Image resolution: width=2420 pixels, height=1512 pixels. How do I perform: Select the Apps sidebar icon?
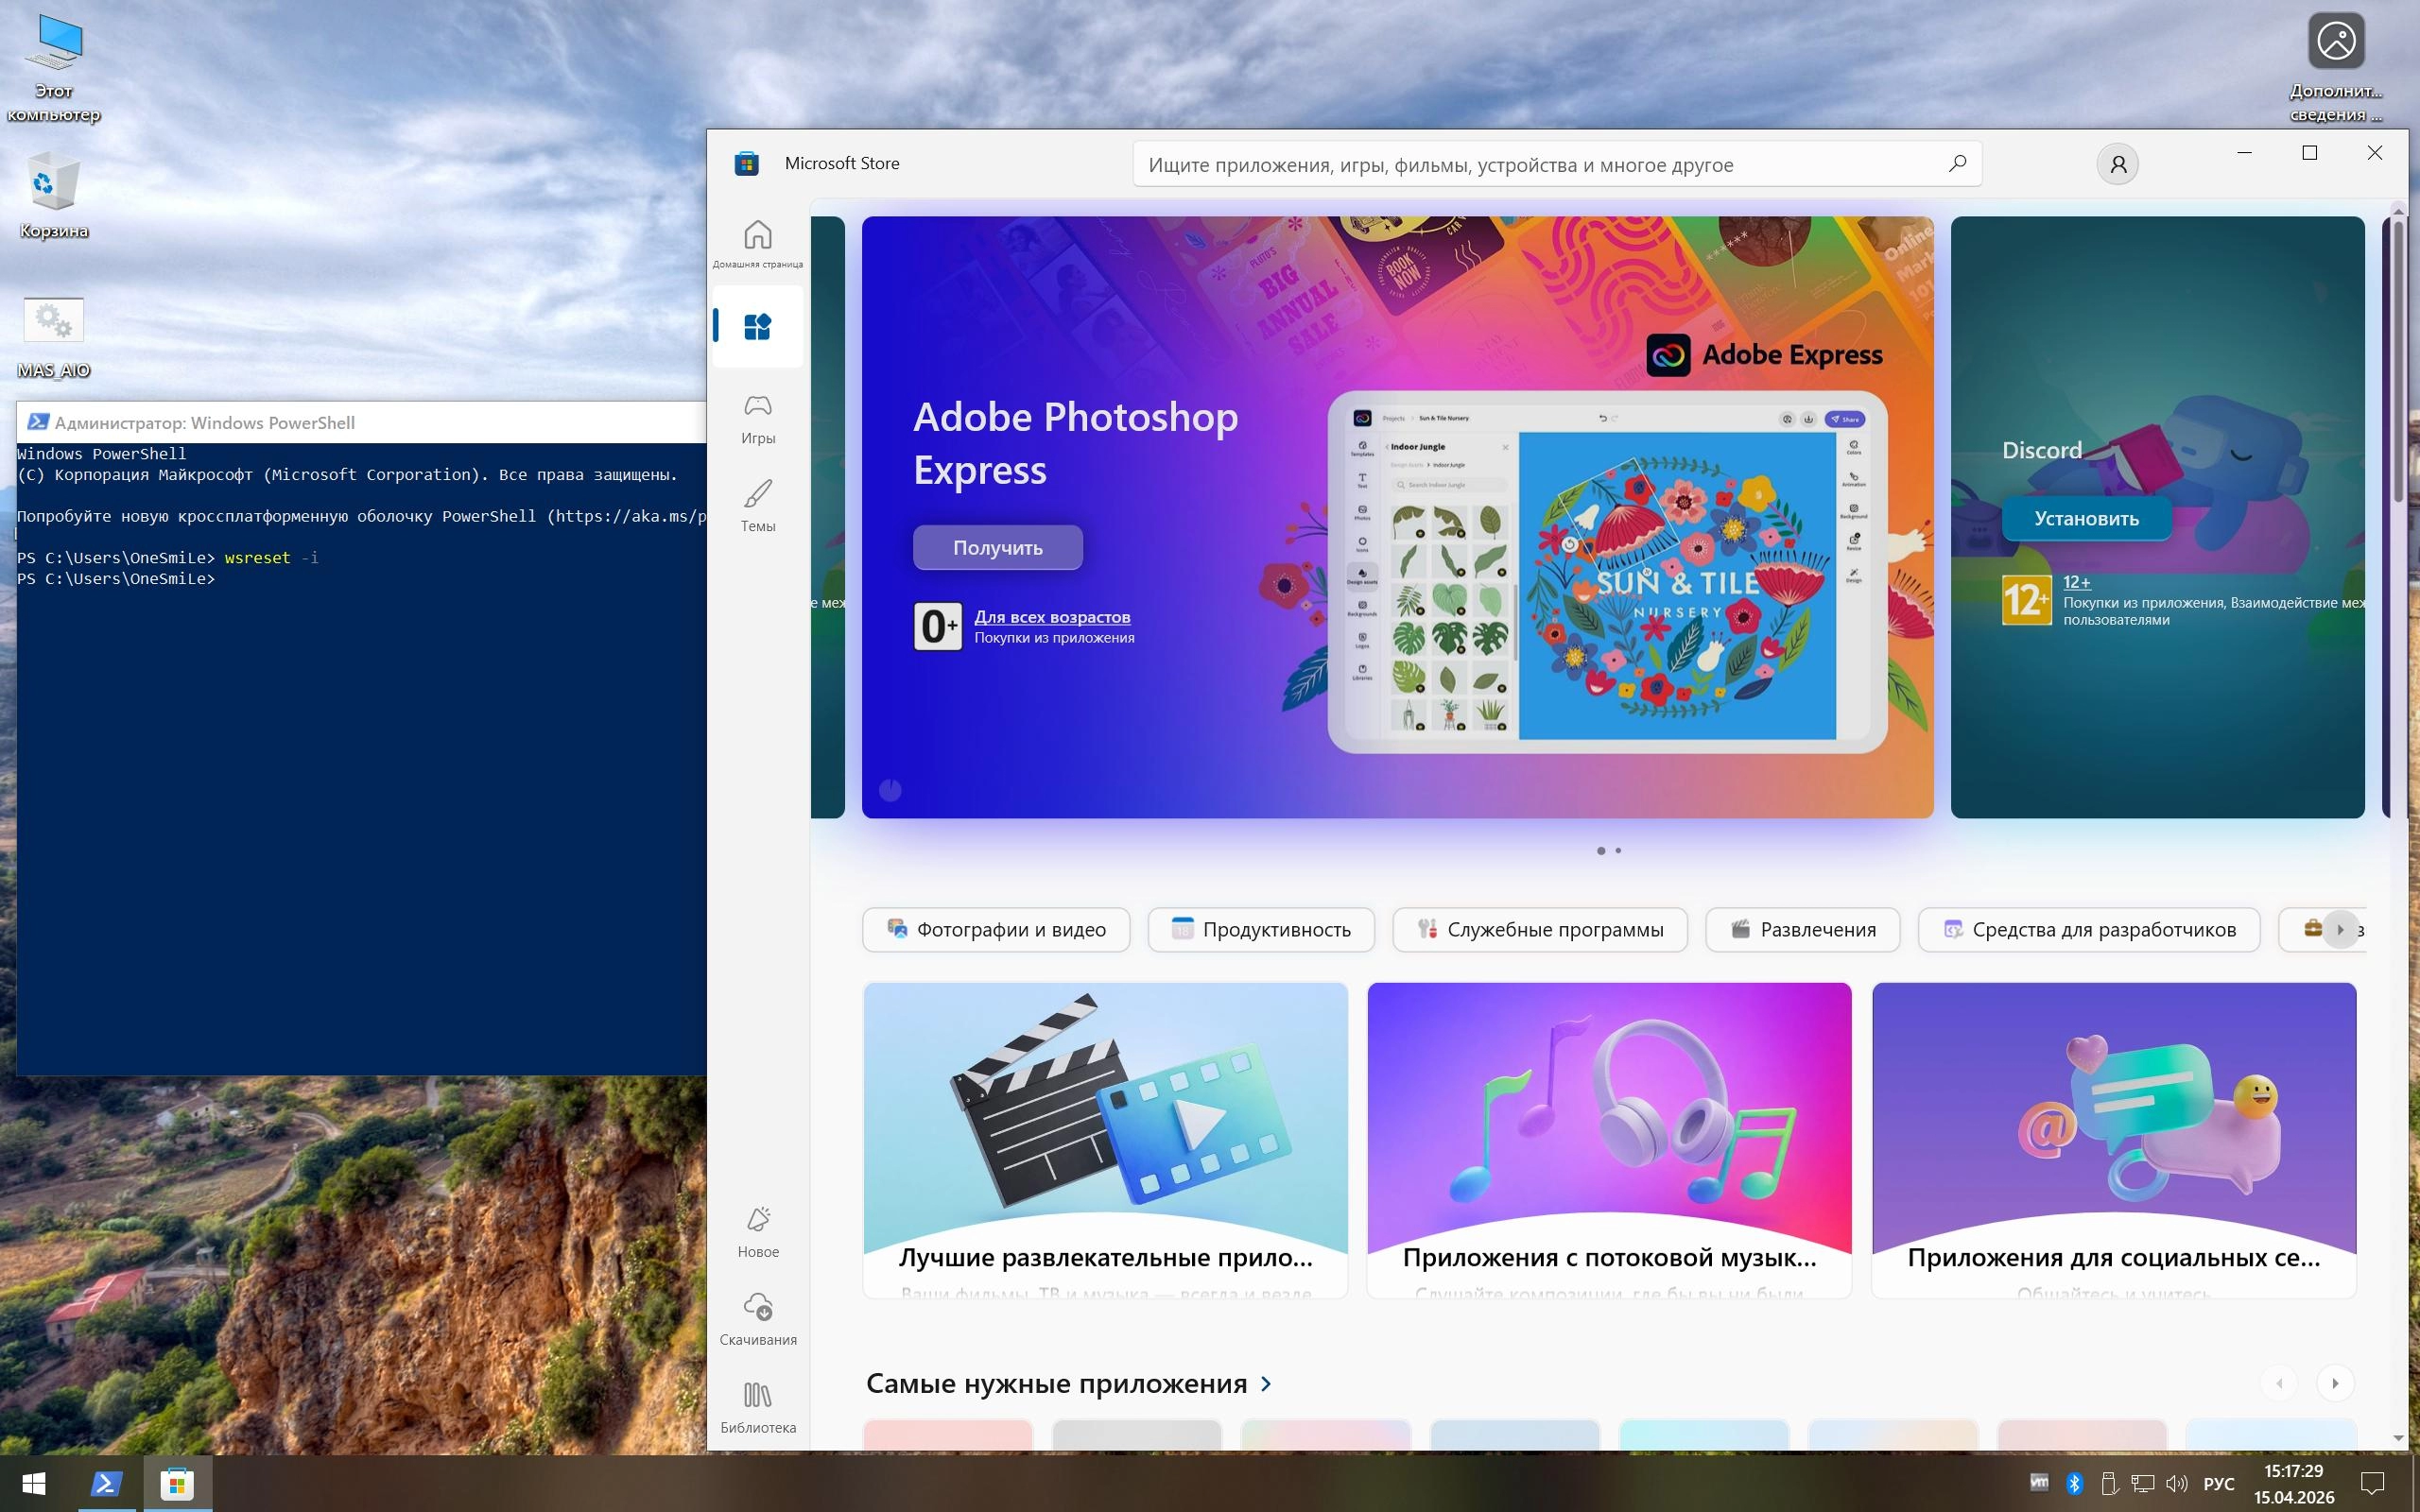point(757,327)
